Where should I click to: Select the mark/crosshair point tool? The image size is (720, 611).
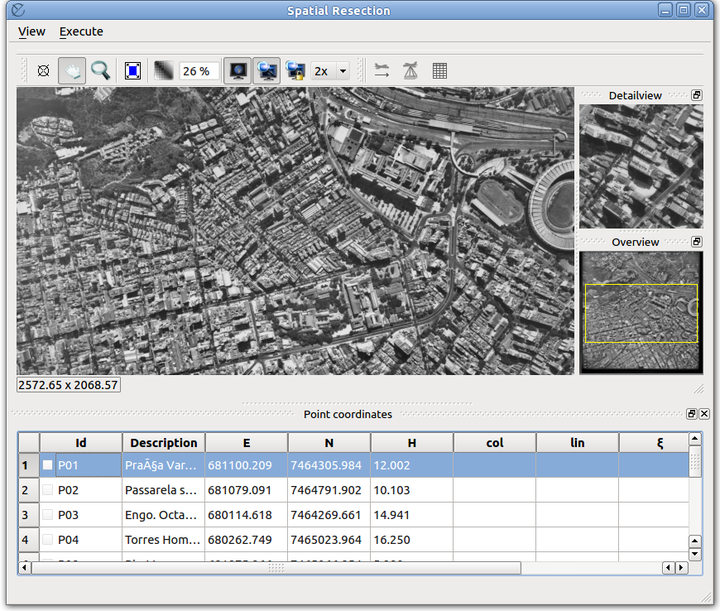click(x=43, y=71)
